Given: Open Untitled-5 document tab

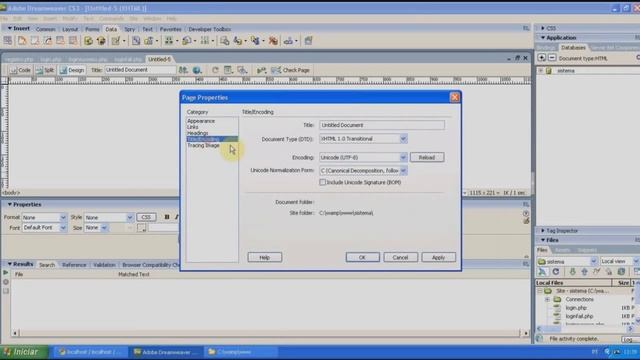Looking at the screenshot, I should (159, 59).
